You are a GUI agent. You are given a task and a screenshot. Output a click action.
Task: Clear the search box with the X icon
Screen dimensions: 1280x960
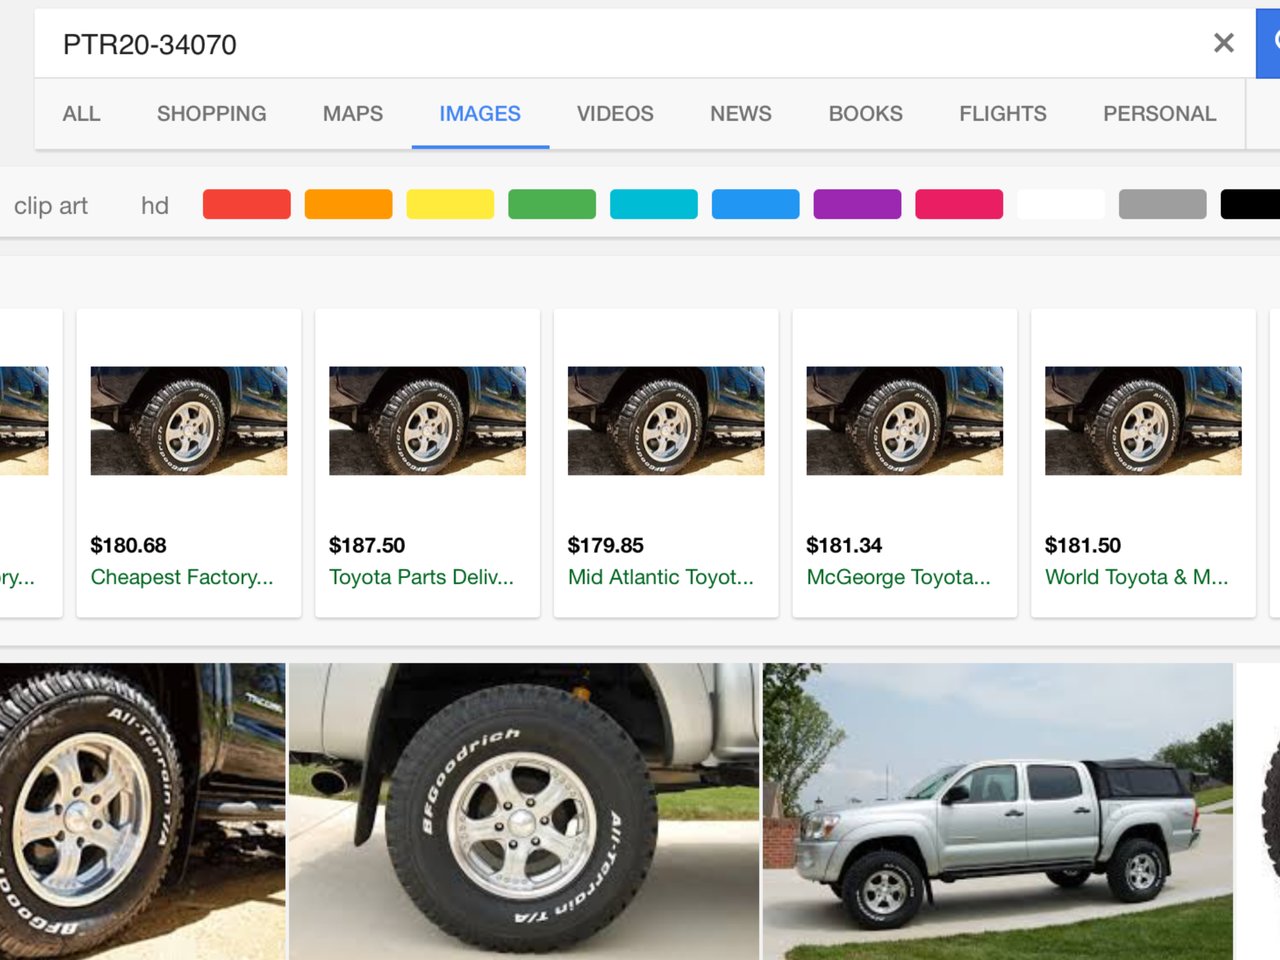tap(1223, 43)
